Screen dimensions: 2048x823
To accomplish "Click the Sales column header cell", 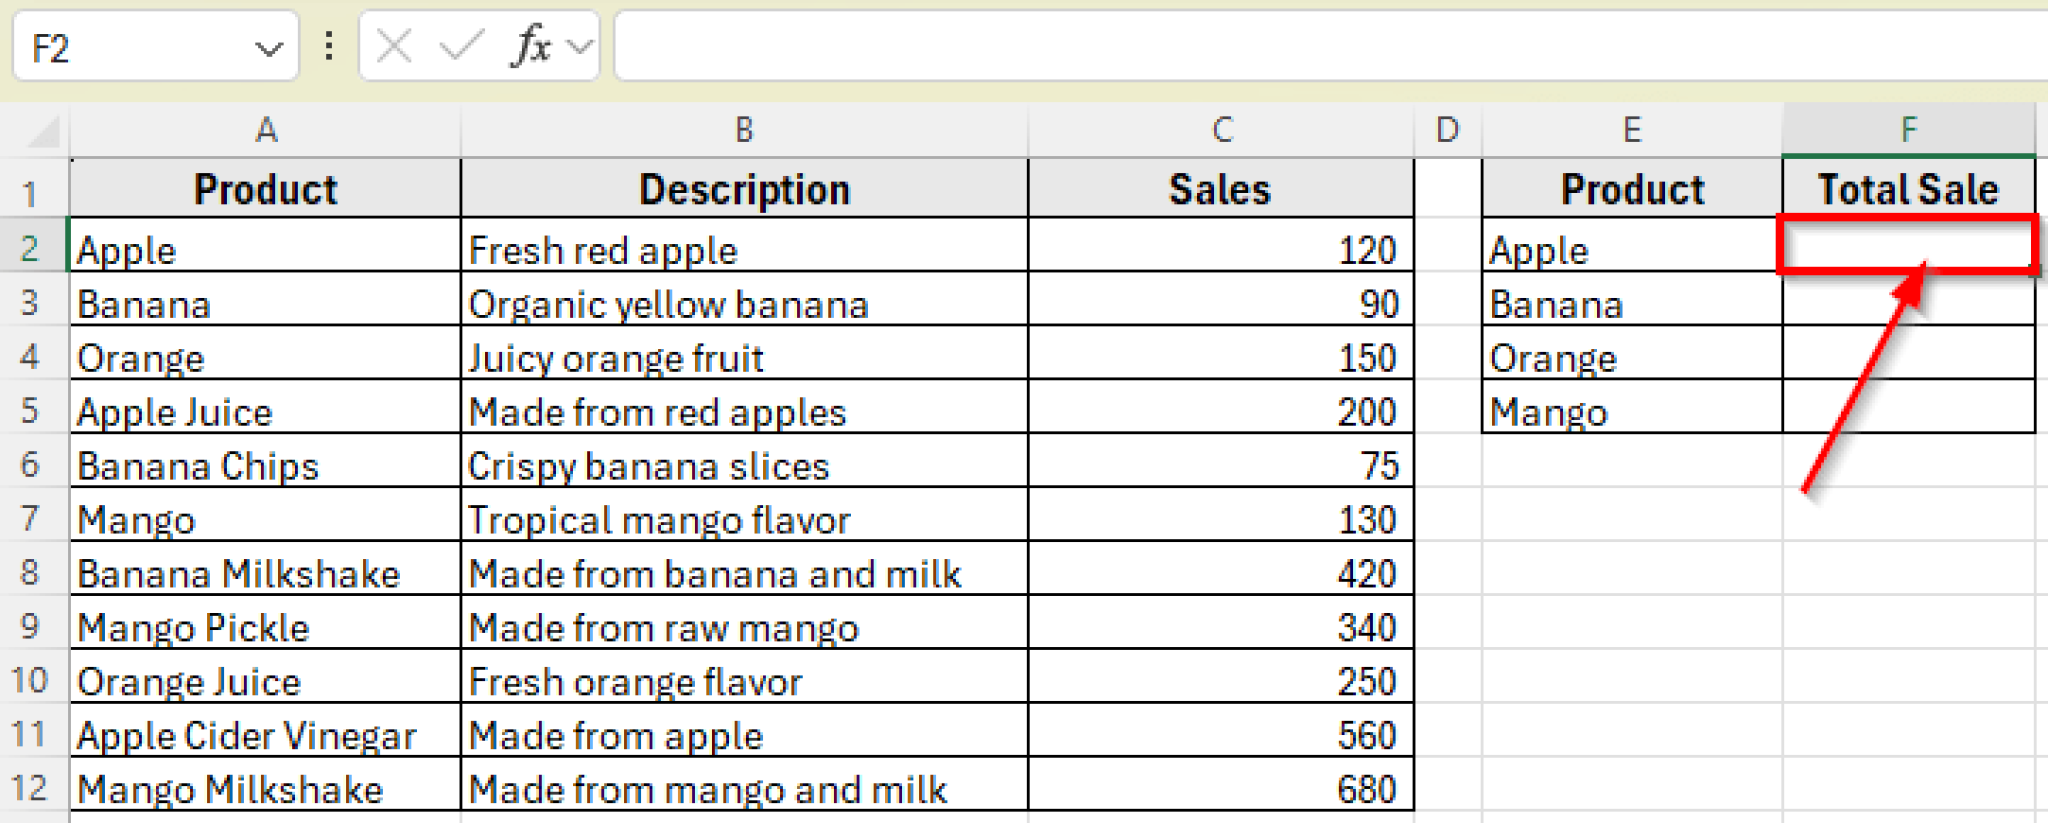I will tap(1220, 188).
